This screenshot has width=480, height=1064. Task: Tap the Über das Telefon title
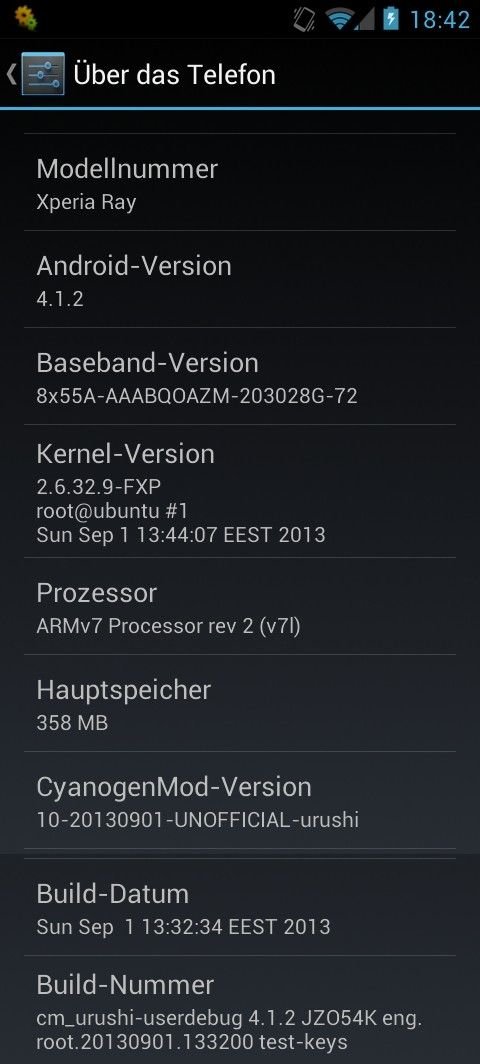174,74
